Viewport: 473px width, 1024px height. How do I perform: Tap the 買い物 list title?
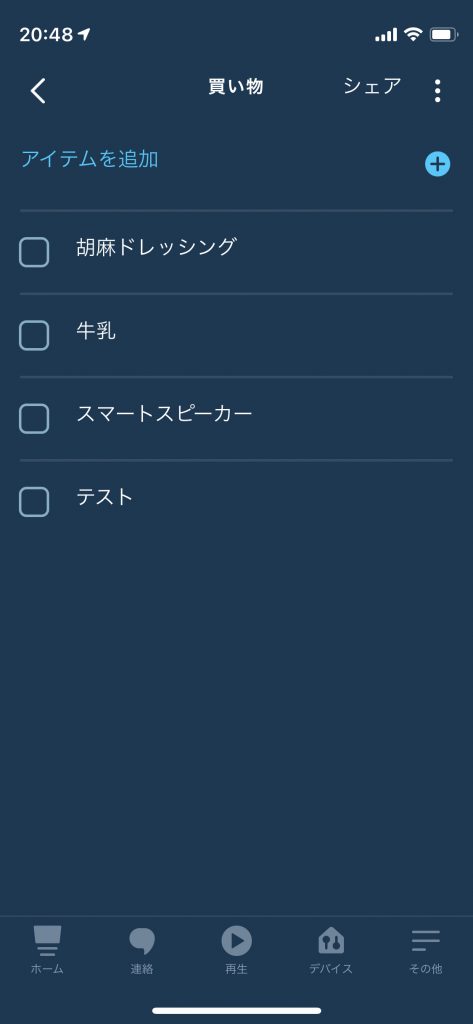236,87
